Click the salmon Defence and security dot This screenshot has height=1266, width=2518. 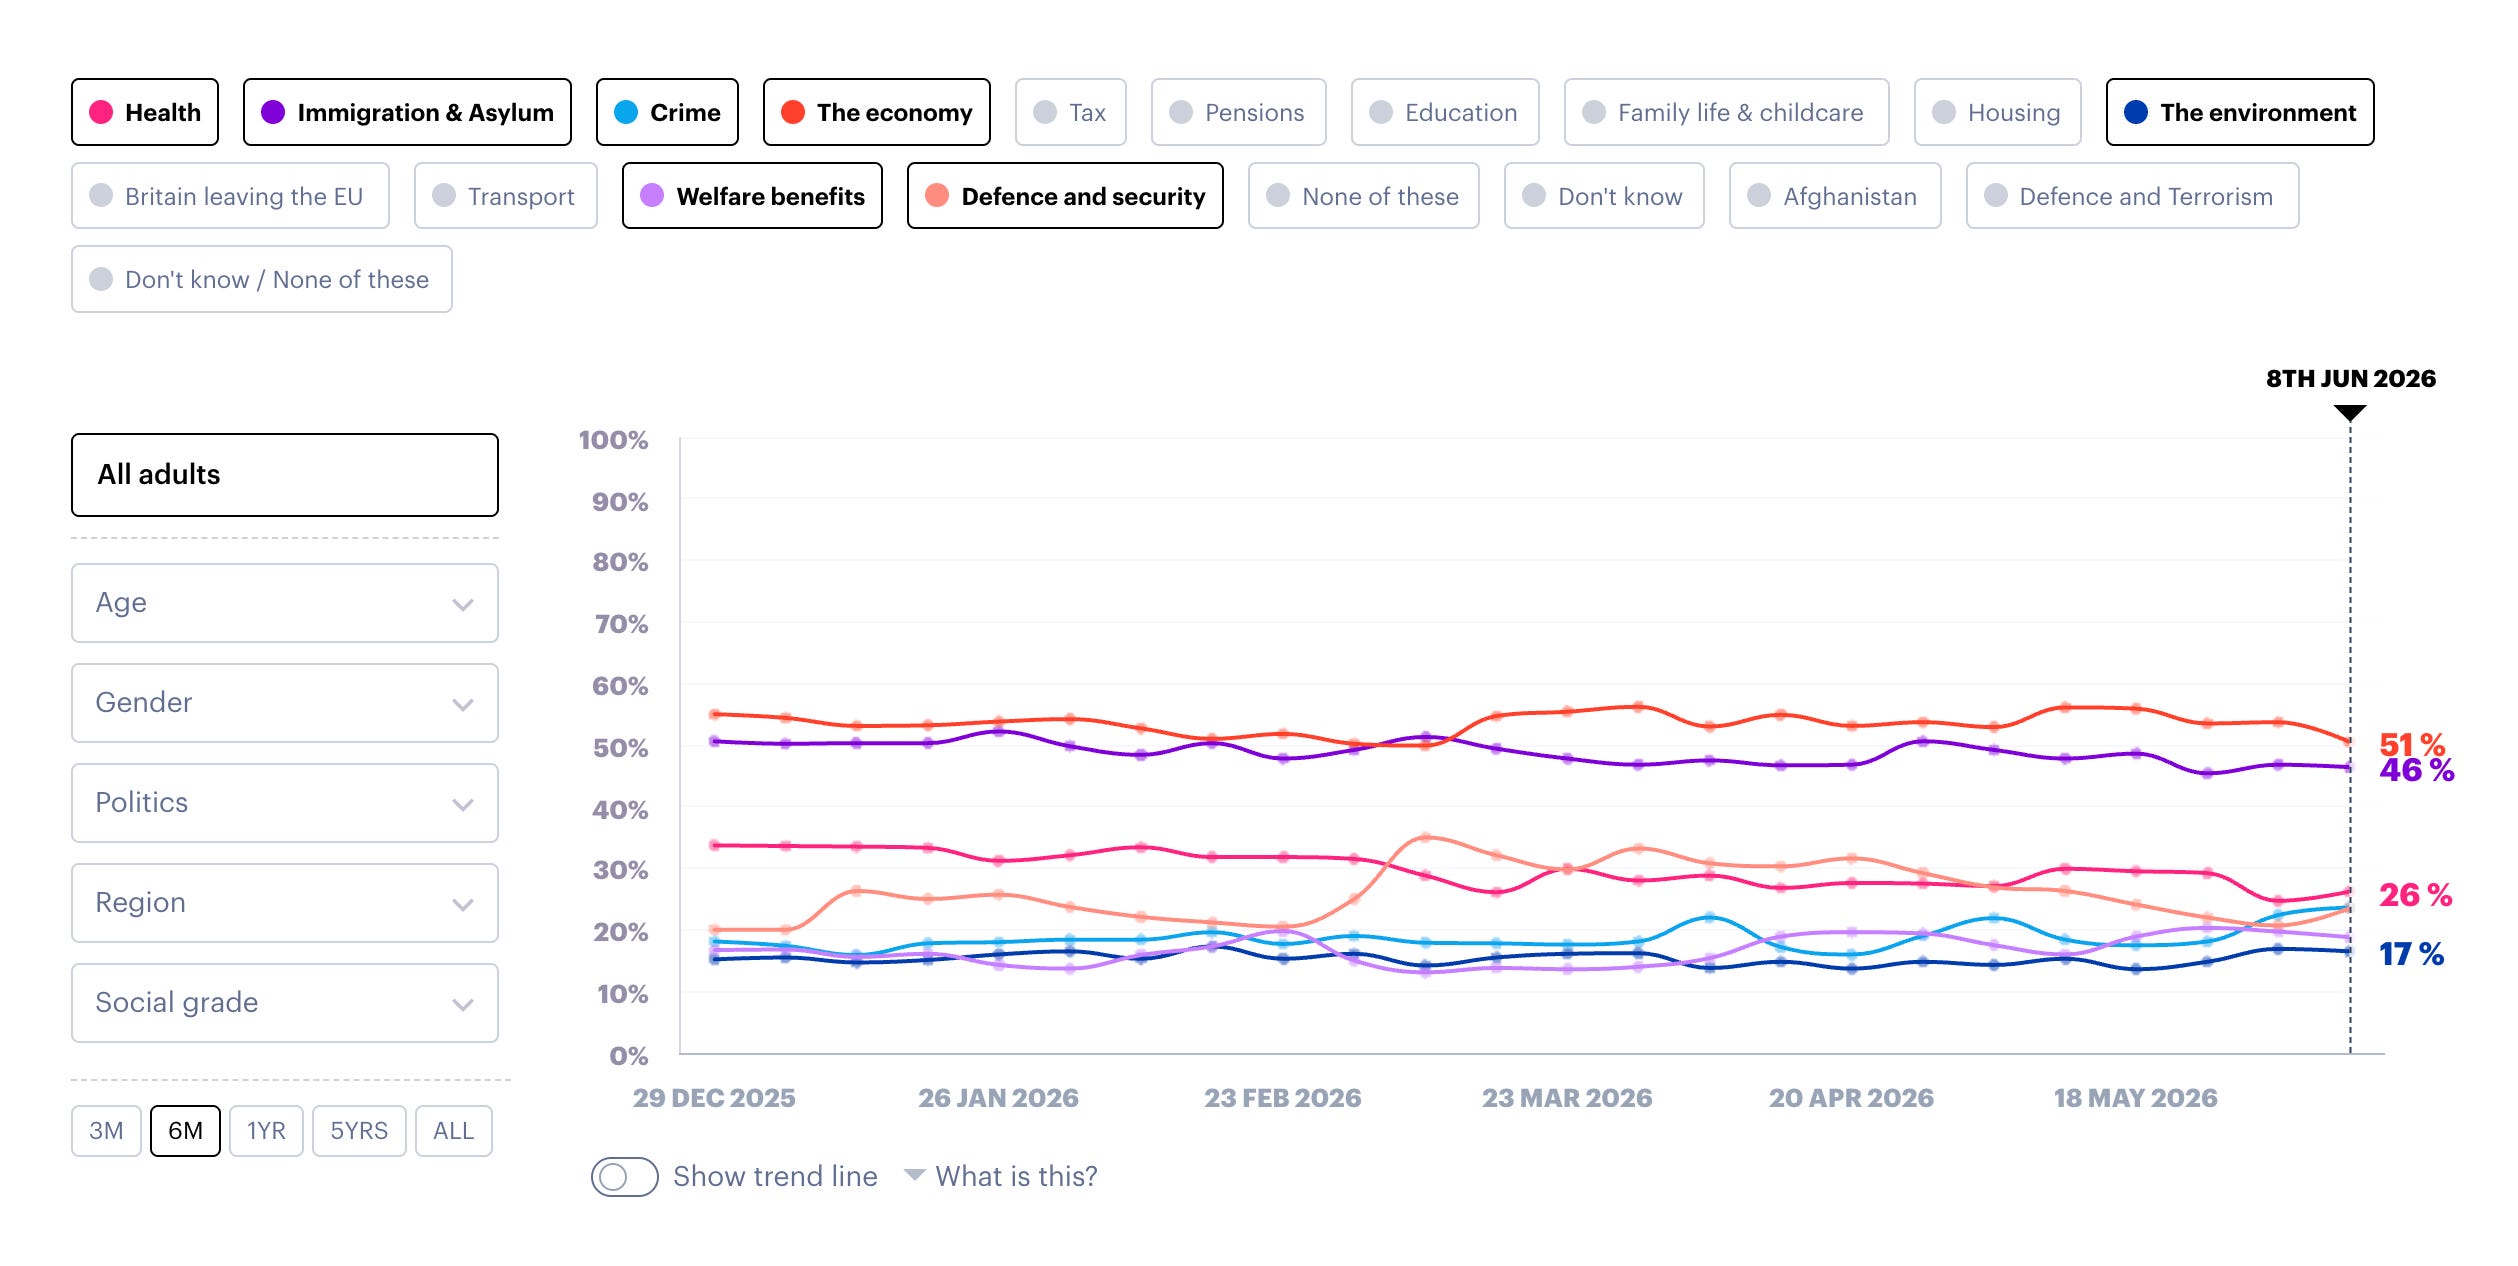pos(937,195)
